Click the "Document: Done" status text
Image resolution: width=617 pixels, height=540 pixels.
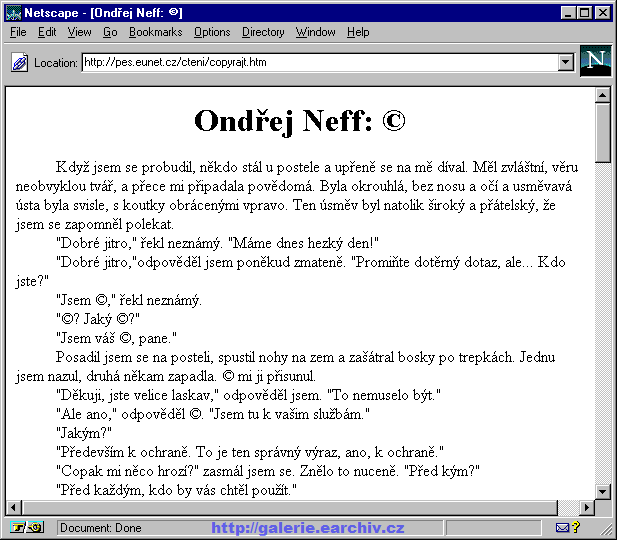pos(101,528)
